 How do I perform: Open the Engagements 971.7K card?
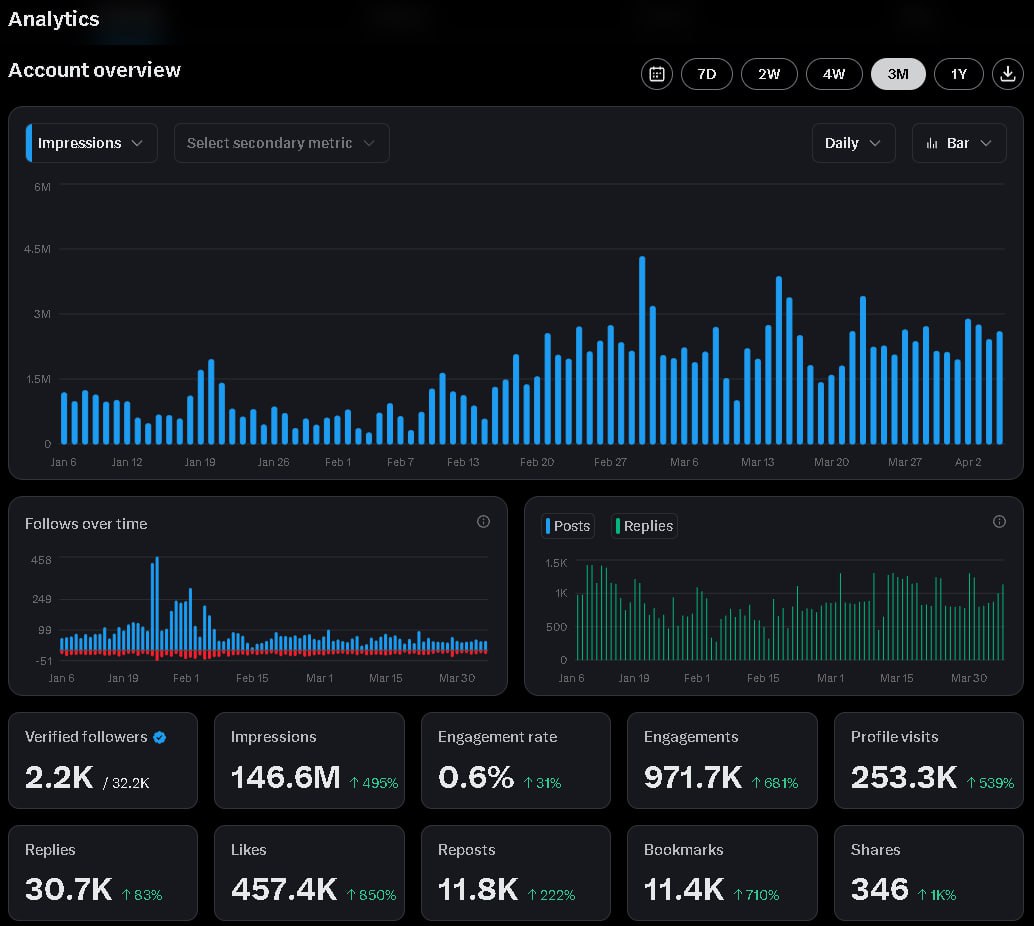[722, 760]
